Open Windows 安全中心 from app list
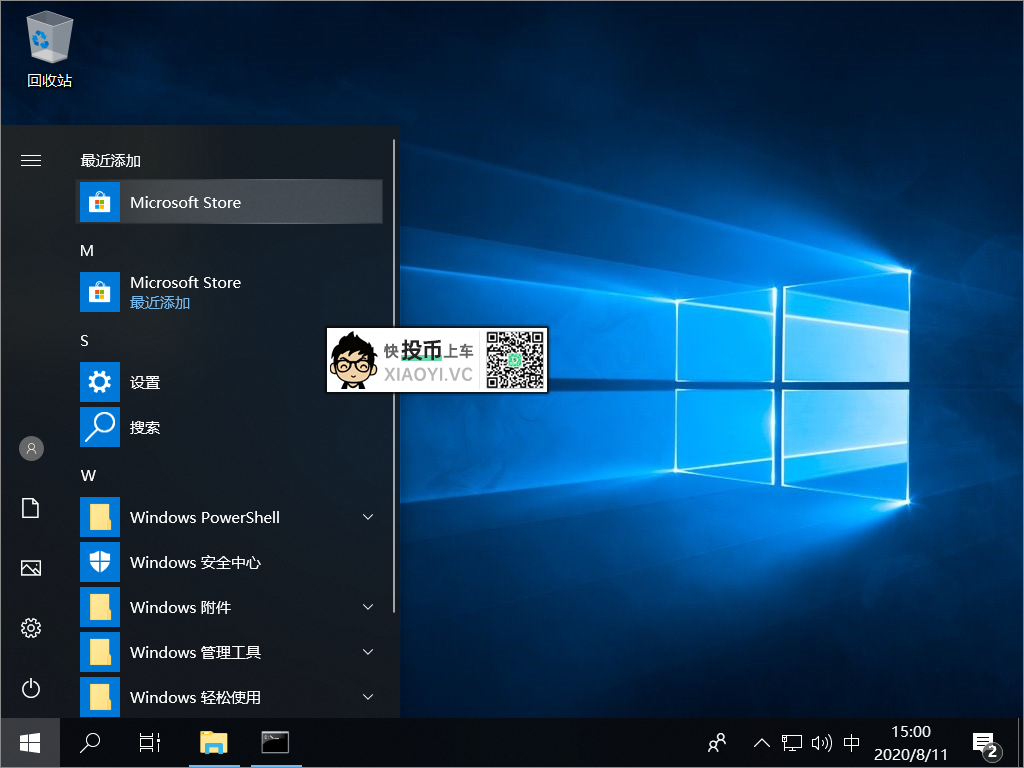This screenshot has width=1024, height=768. pos(195,562)
